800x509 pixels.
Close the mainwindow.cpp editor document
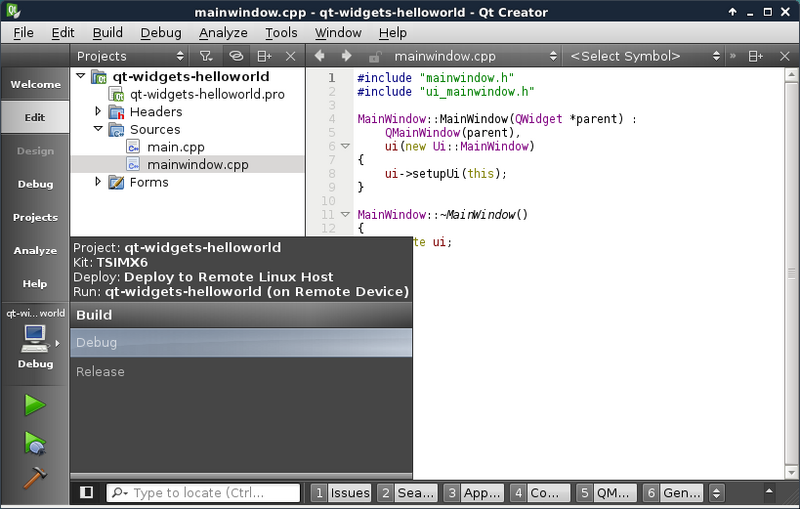(x=785, y=56)
